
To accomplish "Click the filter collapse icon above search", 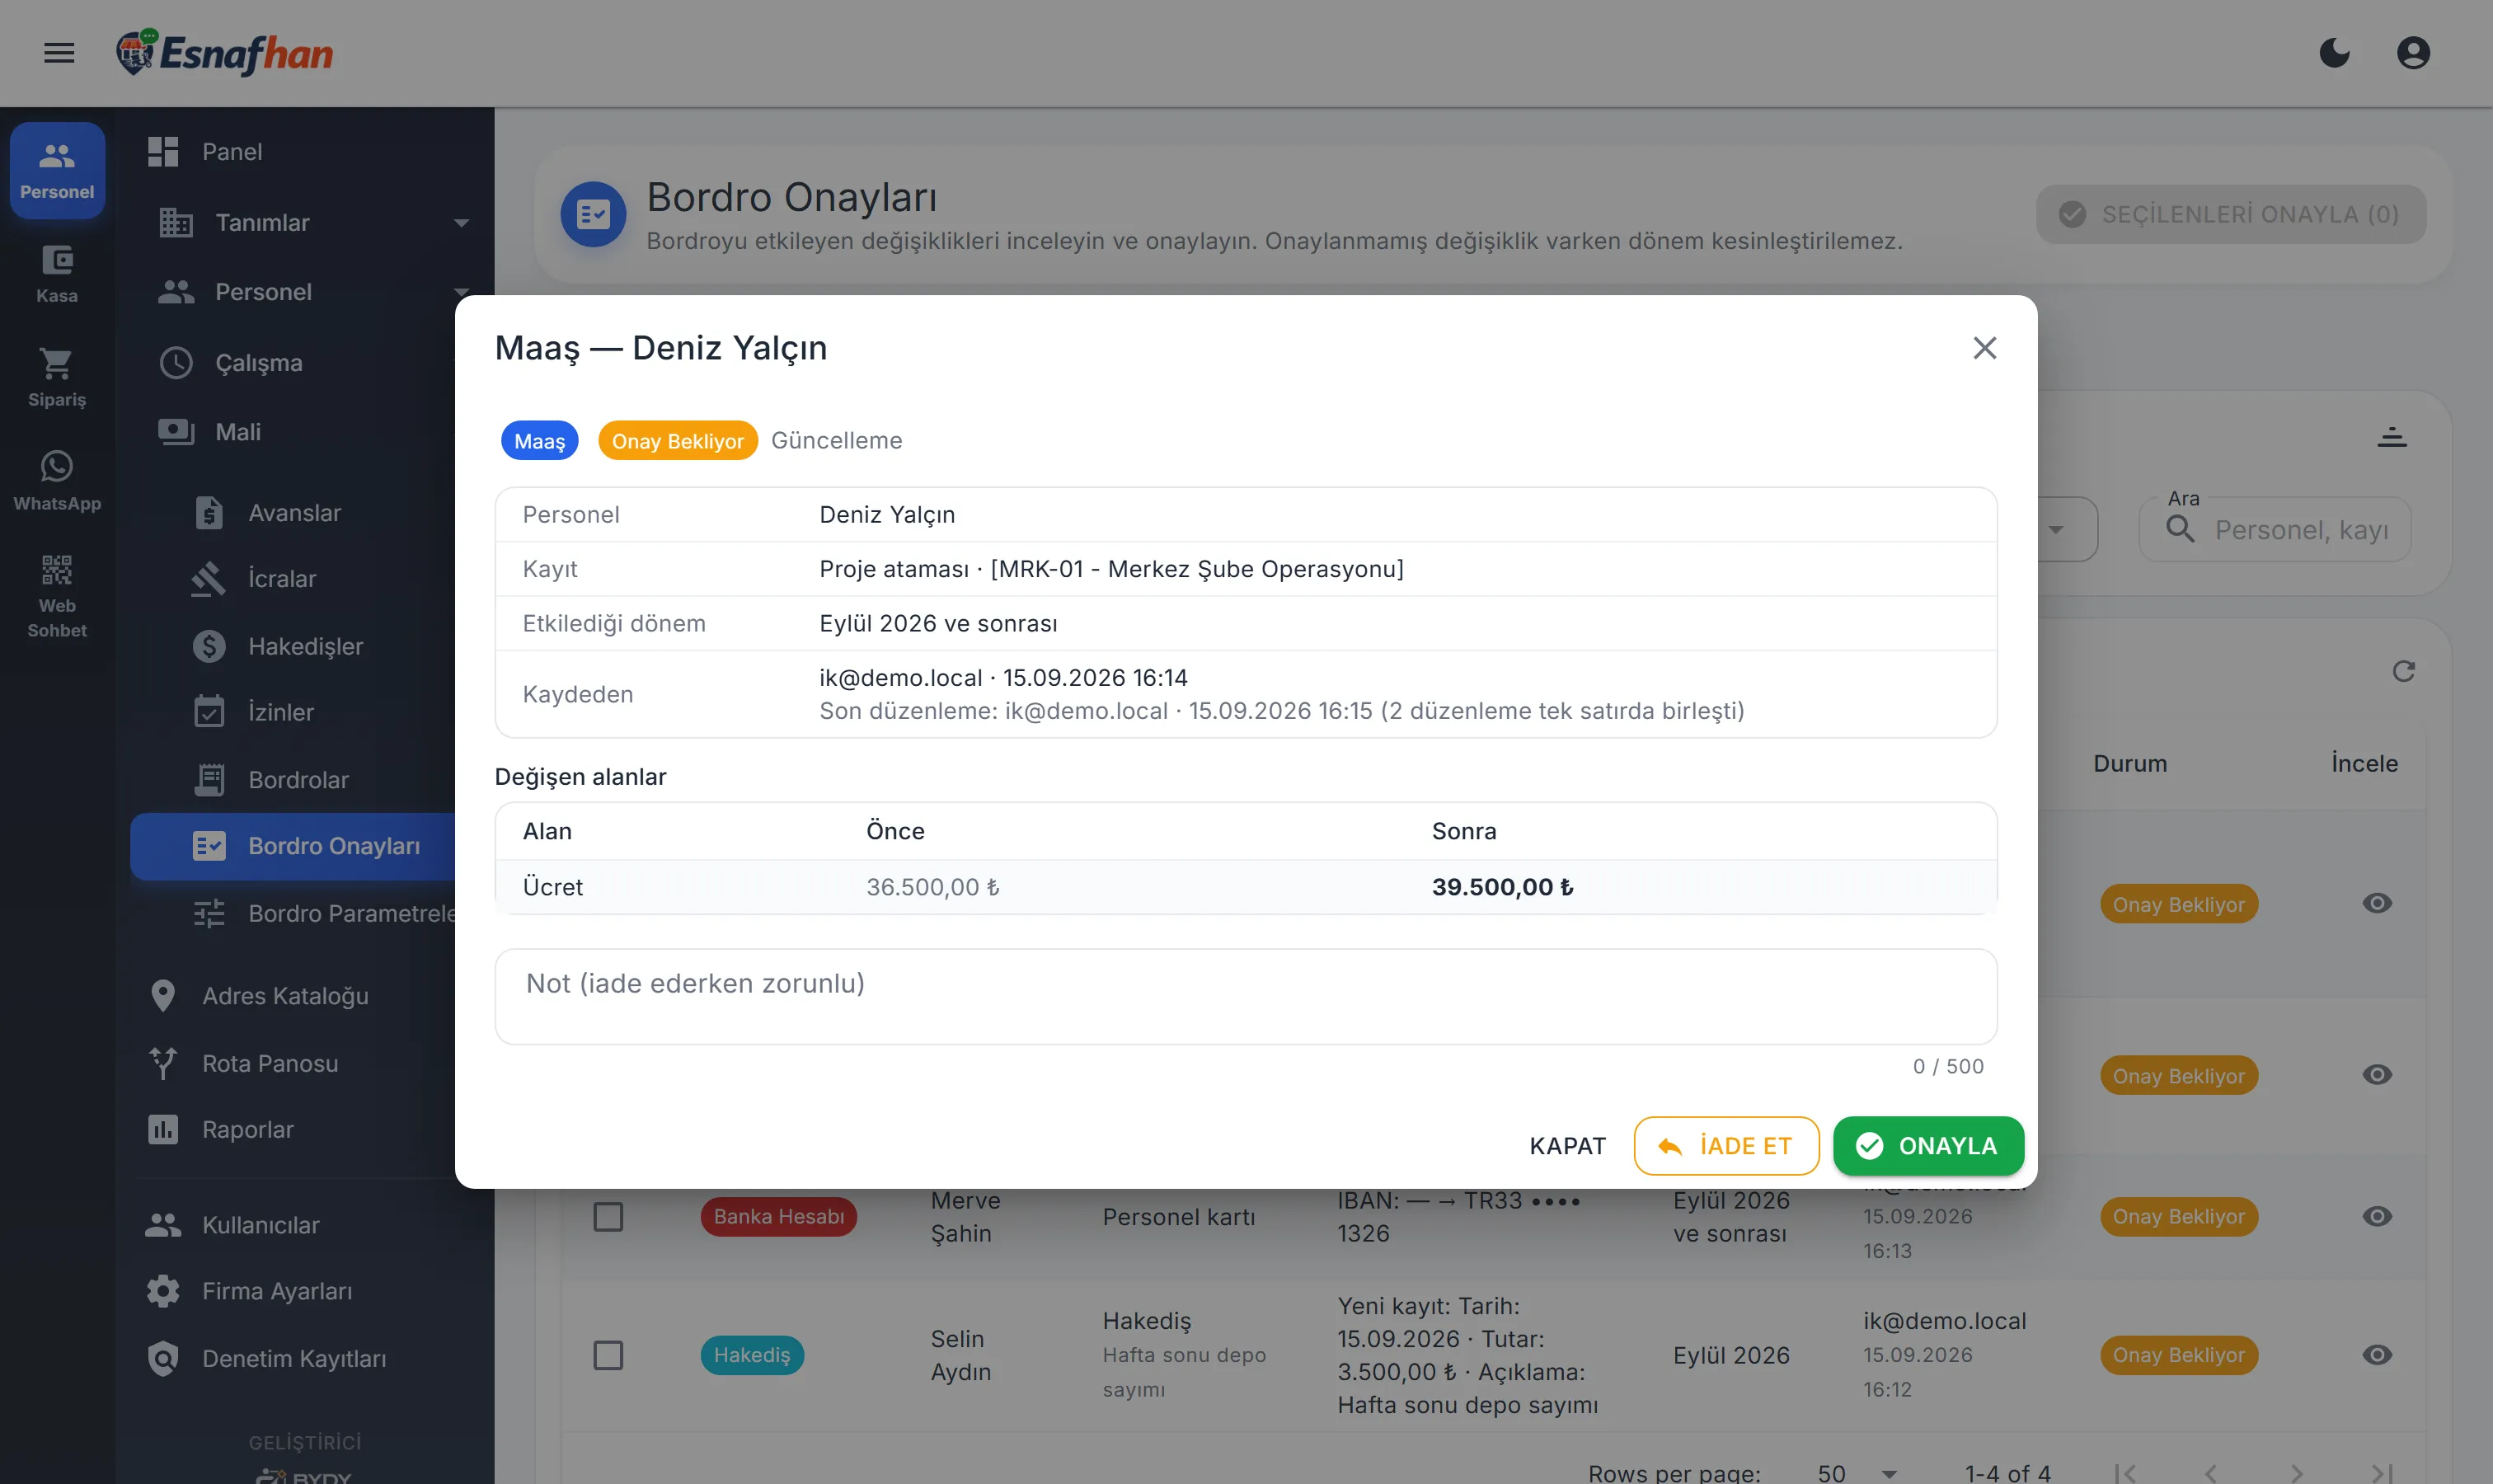I will point(2391,437).
